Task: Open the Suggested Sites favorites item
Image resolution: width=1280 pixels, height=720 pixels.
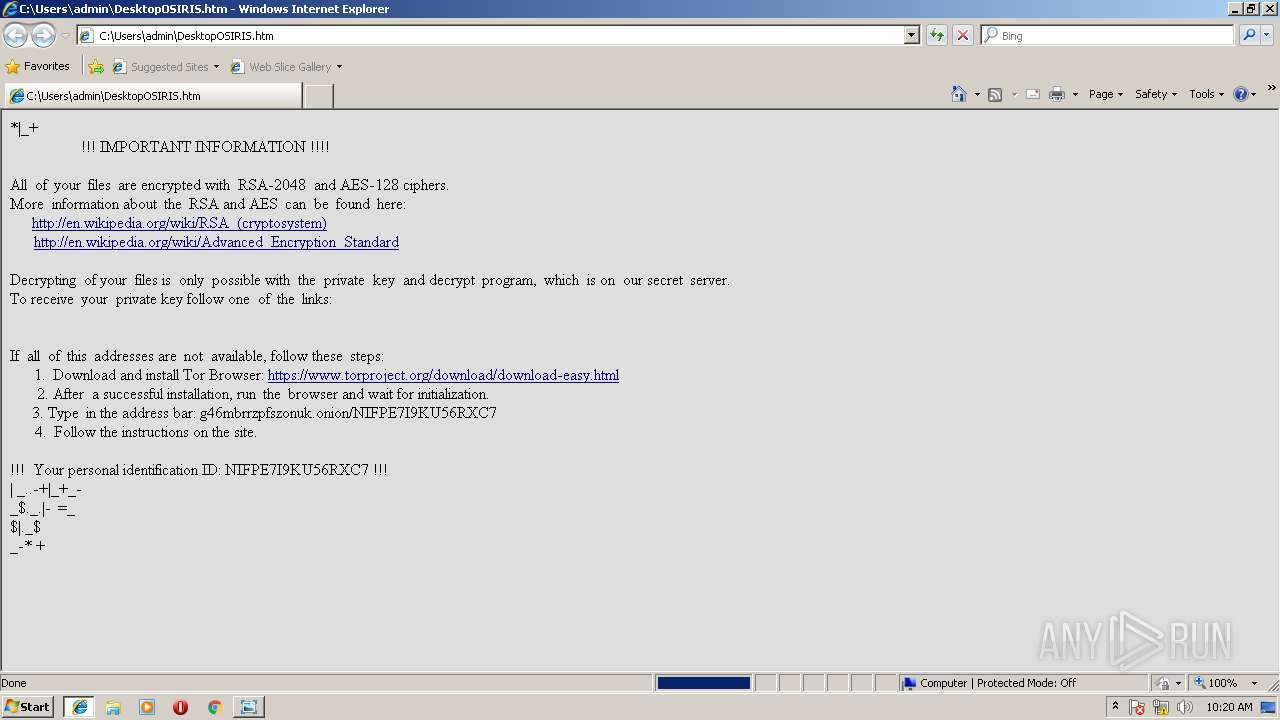Action: (x=165, y=67)
